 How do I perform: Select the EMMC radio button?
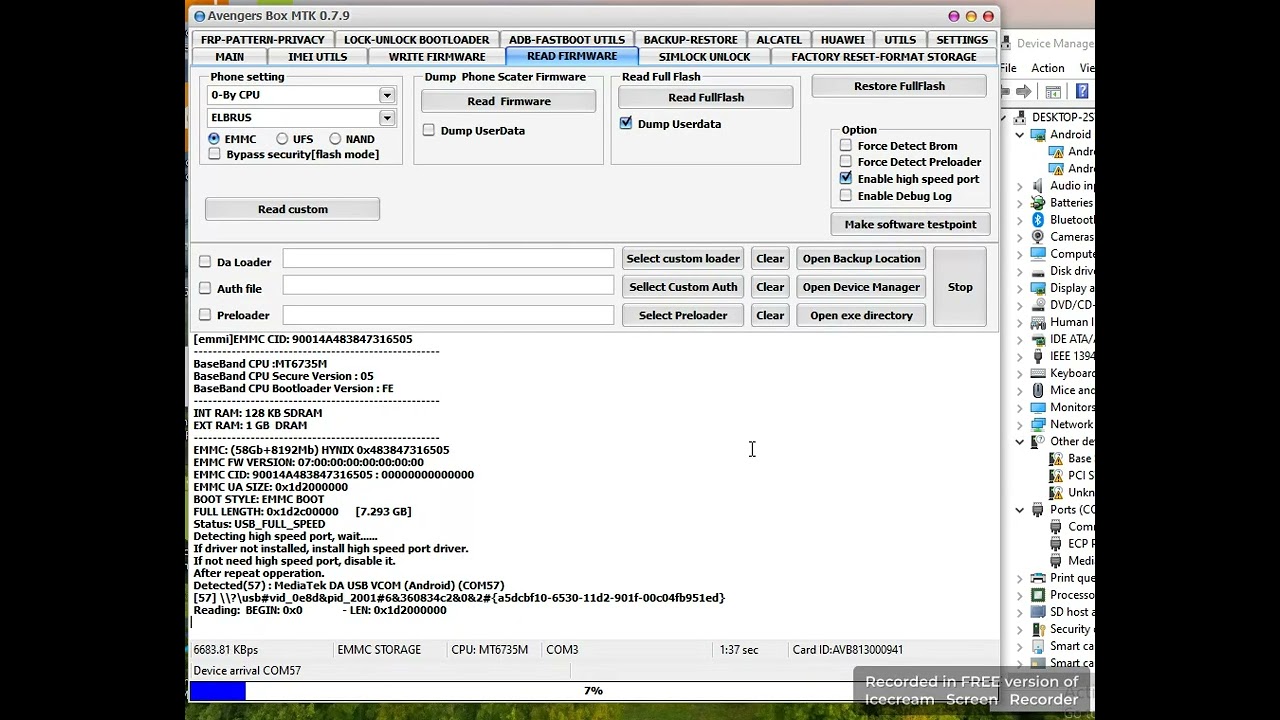pyautogui.click(x=214, y=139)
